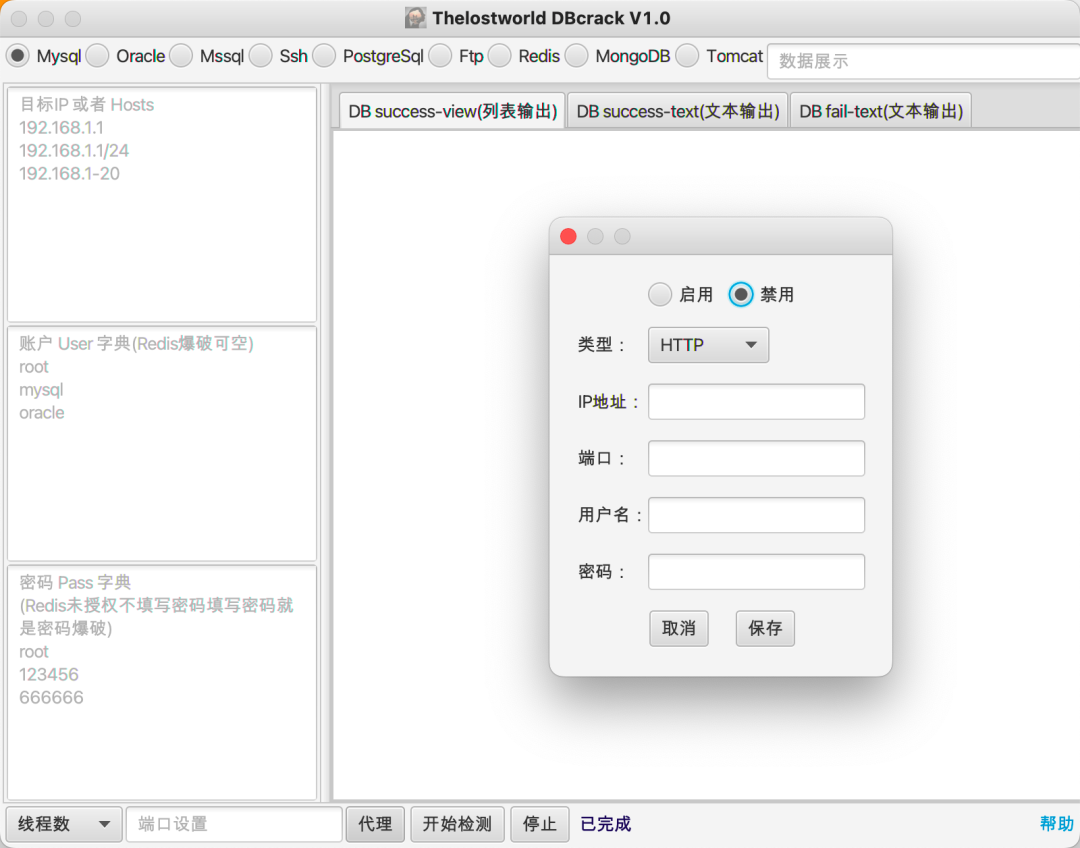Select the Tomcat radio button
Screen dimensions: 1080x848
[x=687, y=56]
